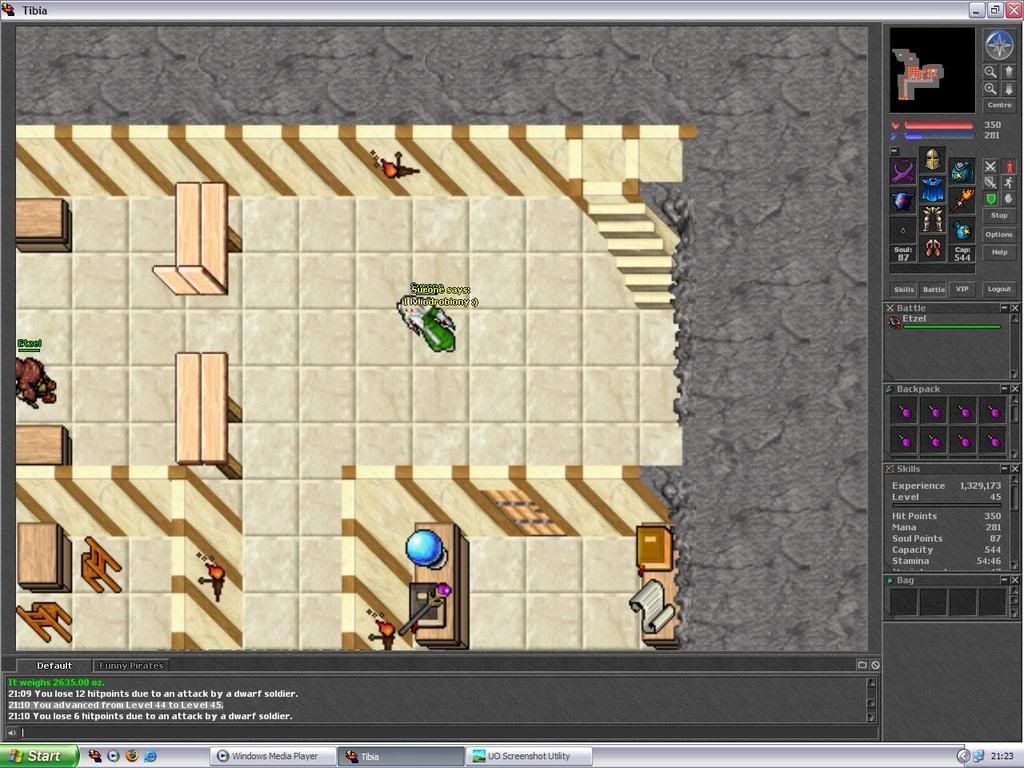Move minimap view one floor down

coord(1009,89)
